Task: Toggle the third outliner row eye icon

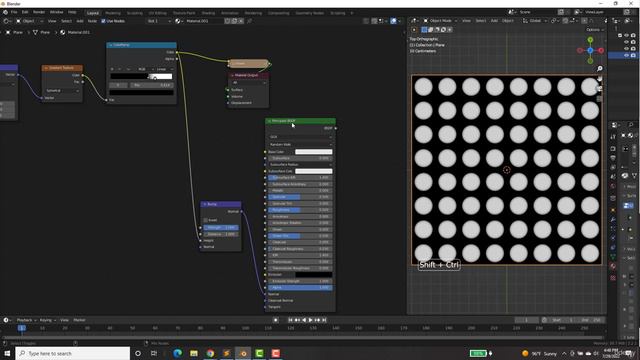Action: point(626,49)
